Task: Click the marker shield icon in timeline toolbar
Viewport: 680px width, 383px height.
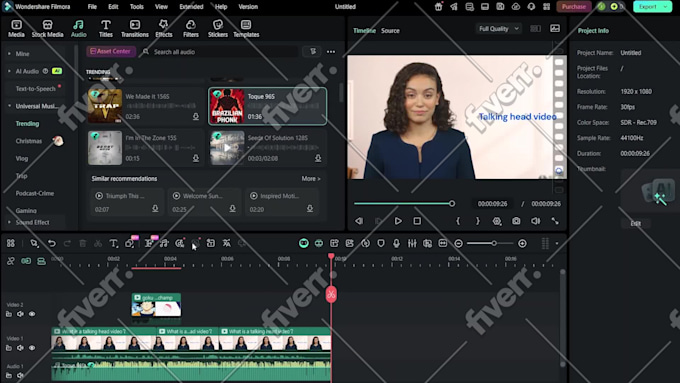Action: tap(381, 243)
